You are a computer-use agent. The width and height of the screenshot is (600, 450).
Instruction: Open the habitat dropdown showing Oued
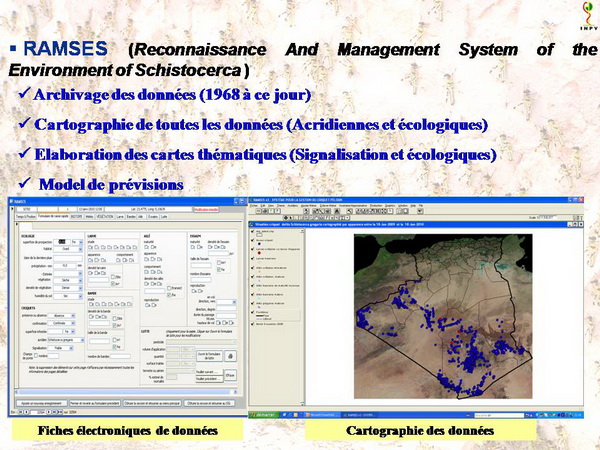[80, 249]
